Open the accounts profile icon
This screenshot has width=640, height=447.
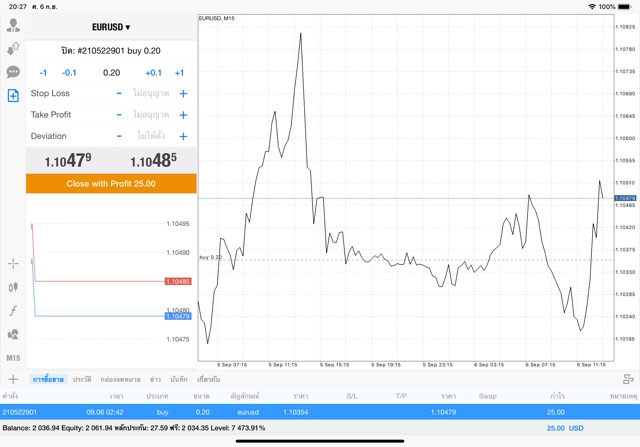[x=13, y=26]
